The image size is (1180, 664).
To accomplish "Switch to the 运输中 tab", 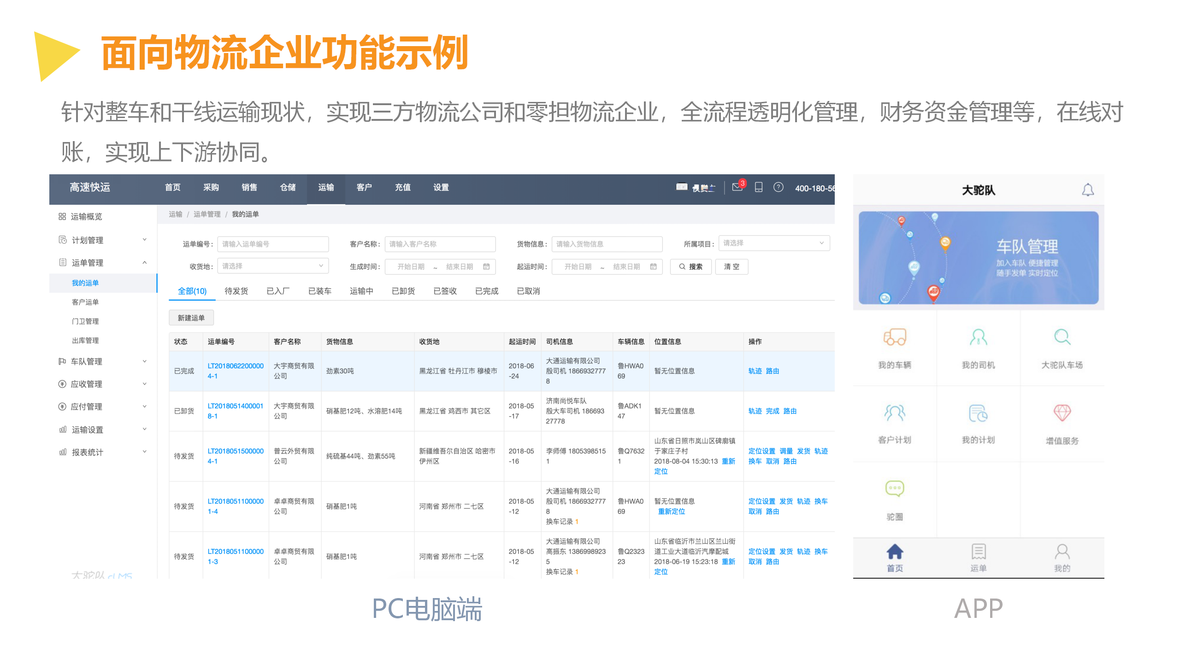I will click(361, 291).
